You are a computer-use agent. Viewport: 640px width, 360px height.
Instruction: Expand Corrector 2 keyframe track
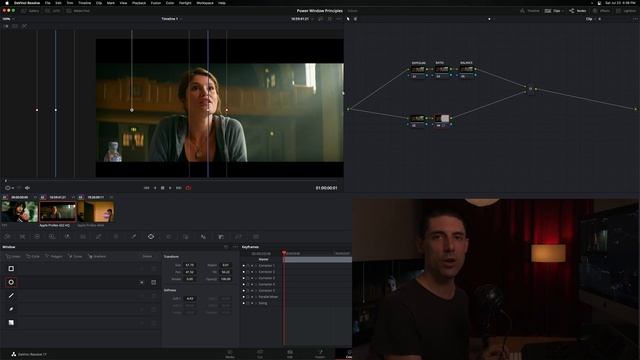[x=256, y=272]
